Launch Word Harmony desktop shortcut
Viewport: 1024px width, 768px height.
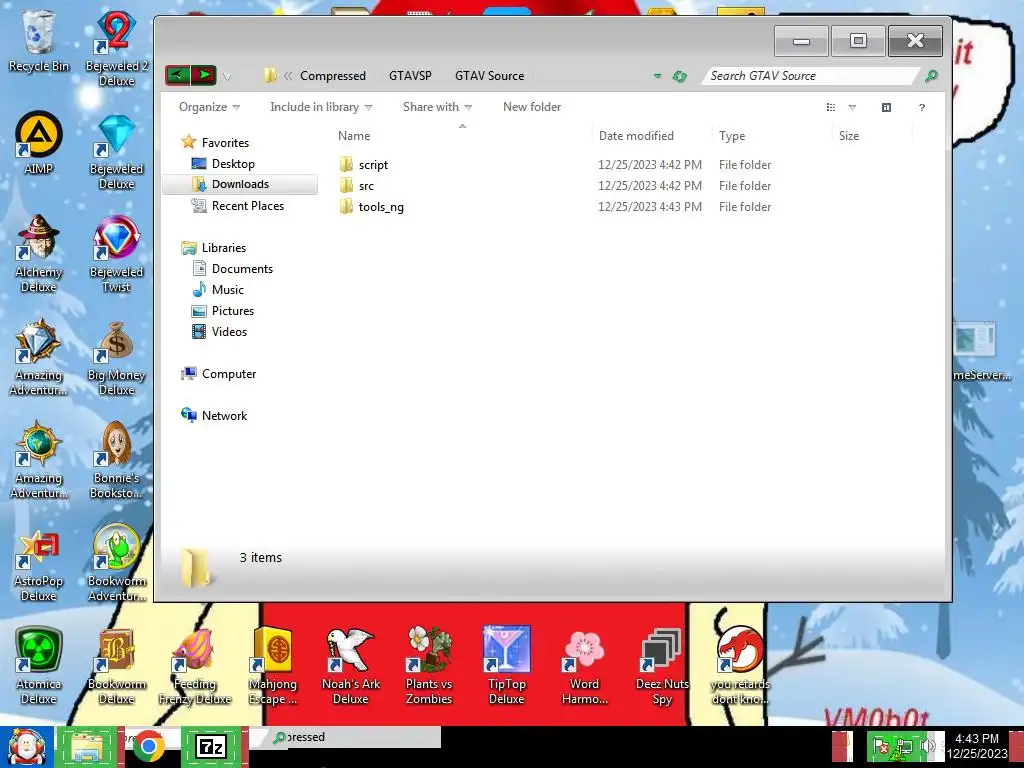coord(584,666)
